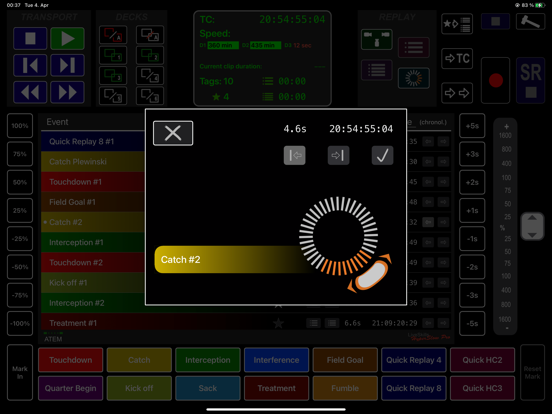552x414 pixels.
Task: Jump to previous clip in Transport
Action: (30, 65)
